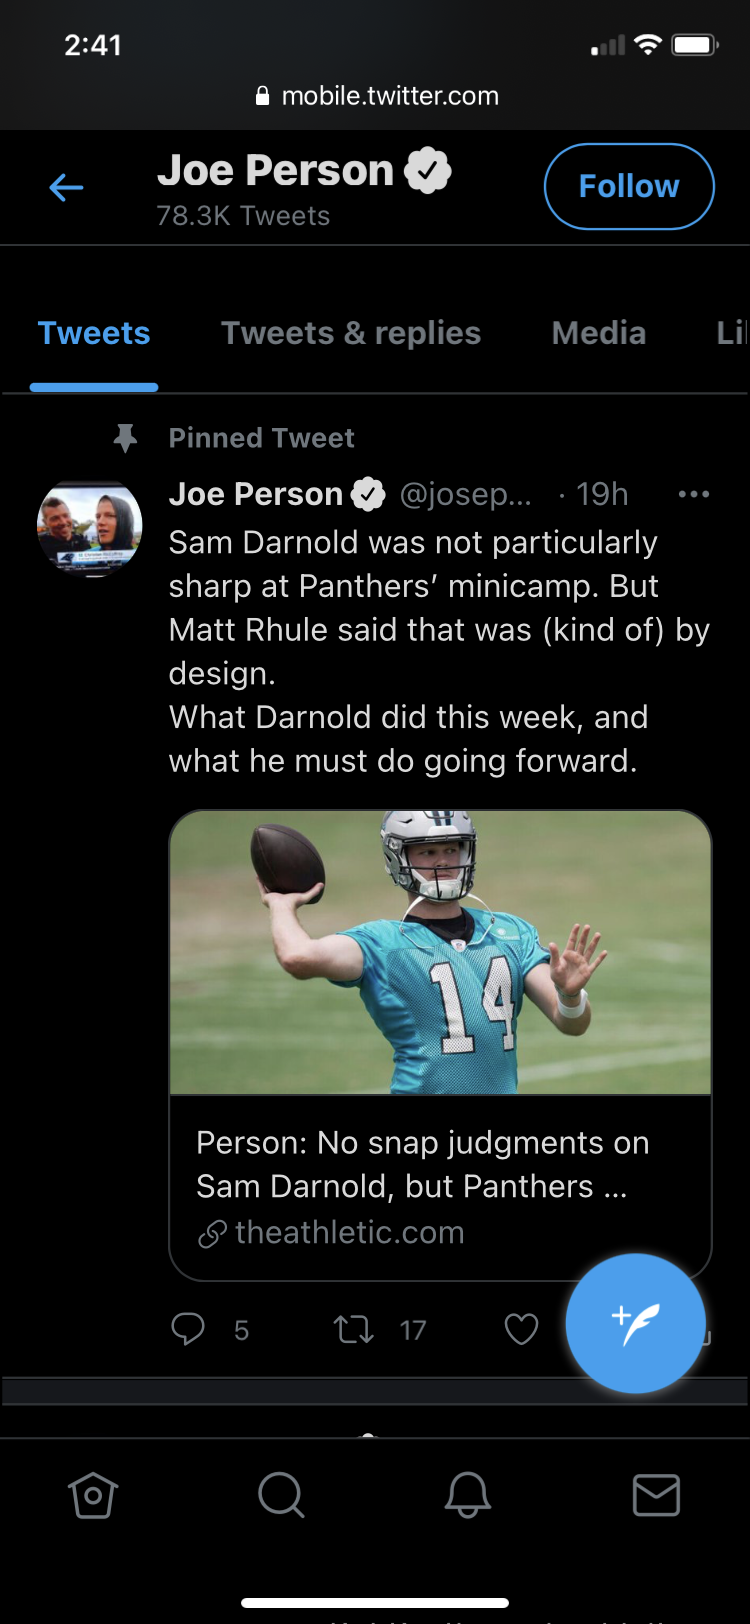
Task: Tap the back arrow icon
Action: [x=66, y=187]
